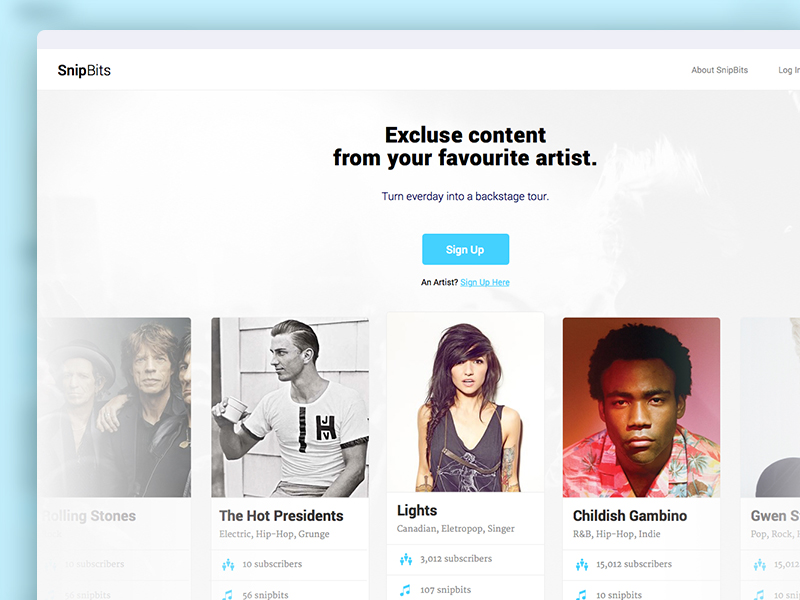800x600 pixels.
Task: Click The Hot Presidents subscribers icon
Action: pos(228,564)
